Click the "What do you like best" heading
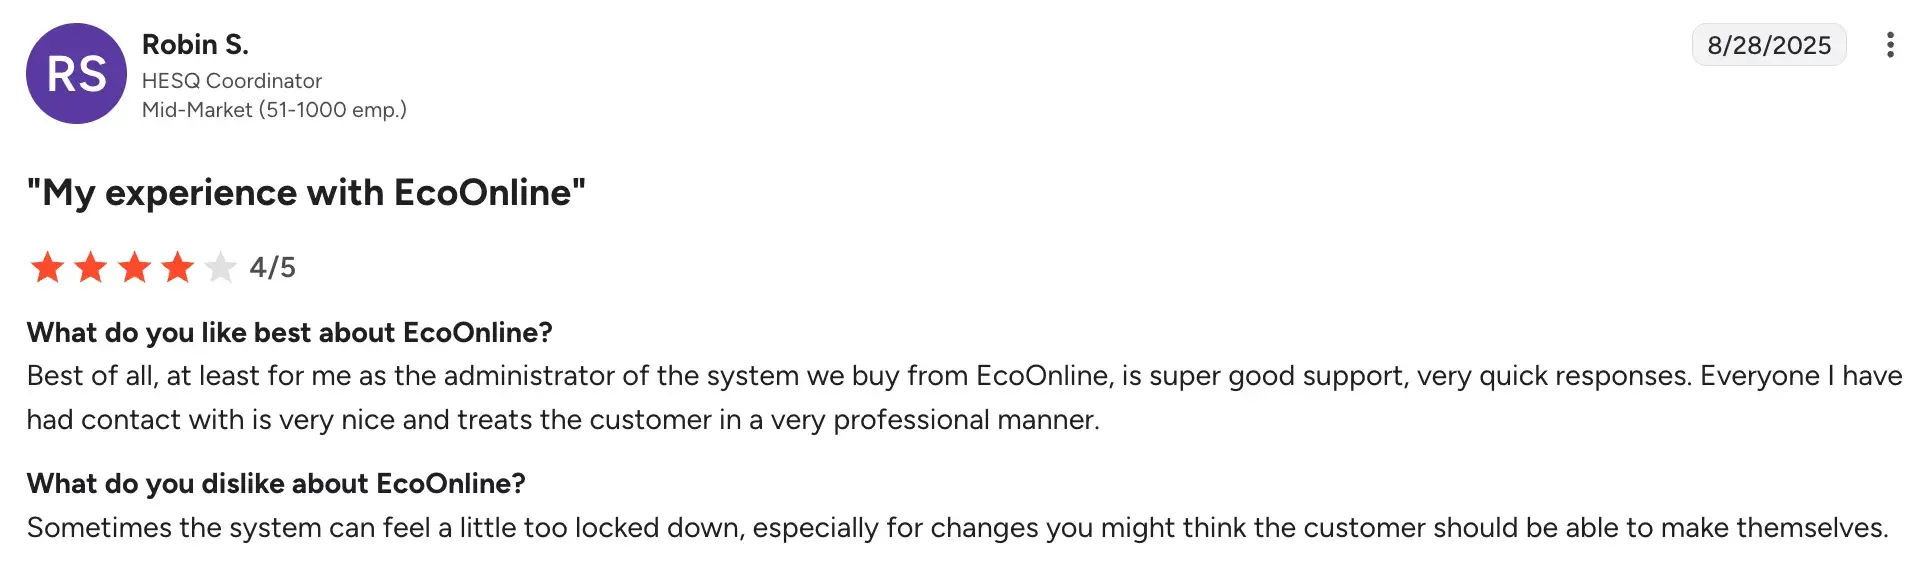This screenshot has width=1930, height=576. click(x=289, y=332)
